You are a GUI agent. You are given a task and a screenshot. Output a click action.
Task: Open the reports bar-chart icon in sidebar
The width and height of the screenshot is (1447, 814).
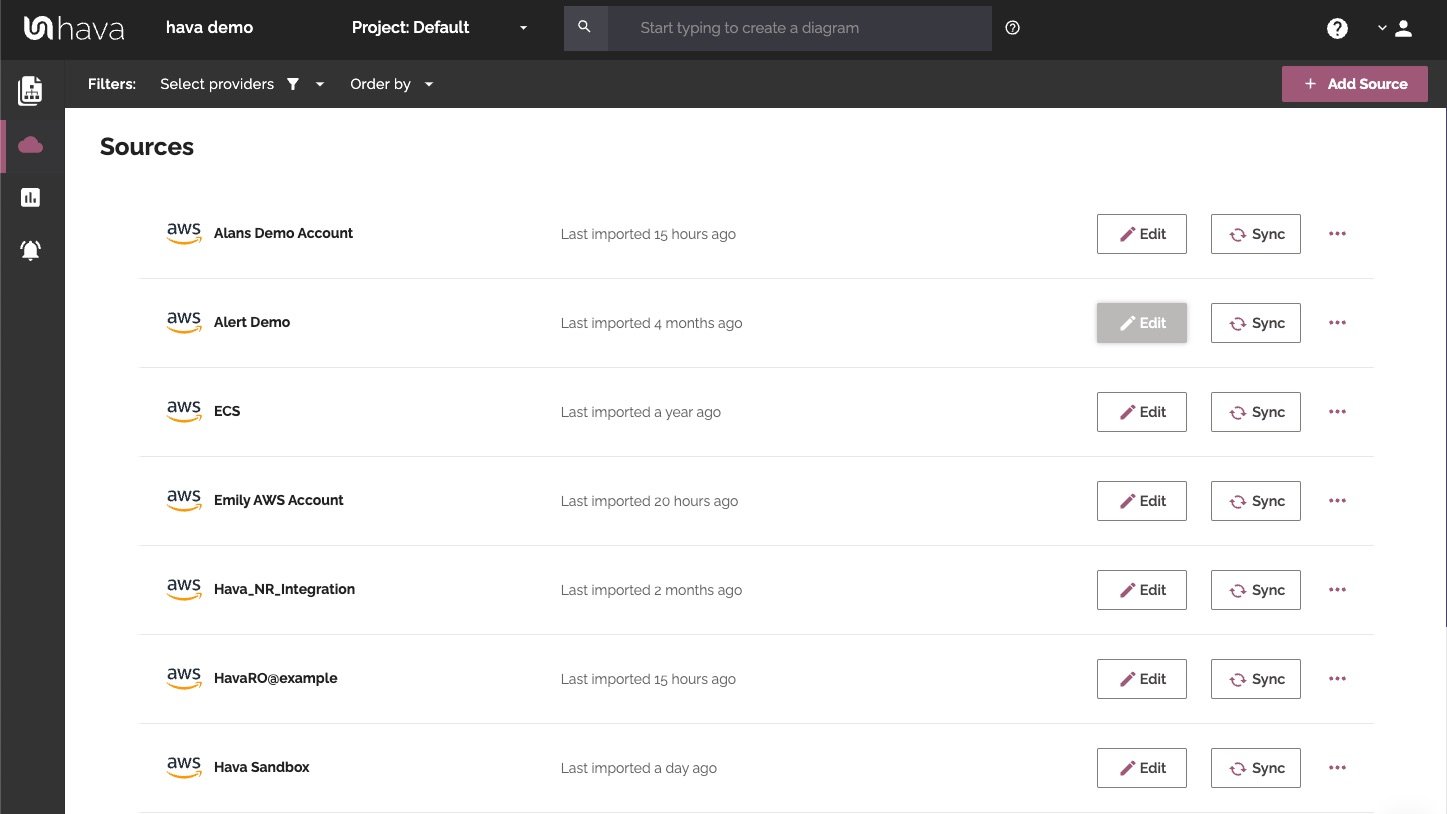click(30, 197)
